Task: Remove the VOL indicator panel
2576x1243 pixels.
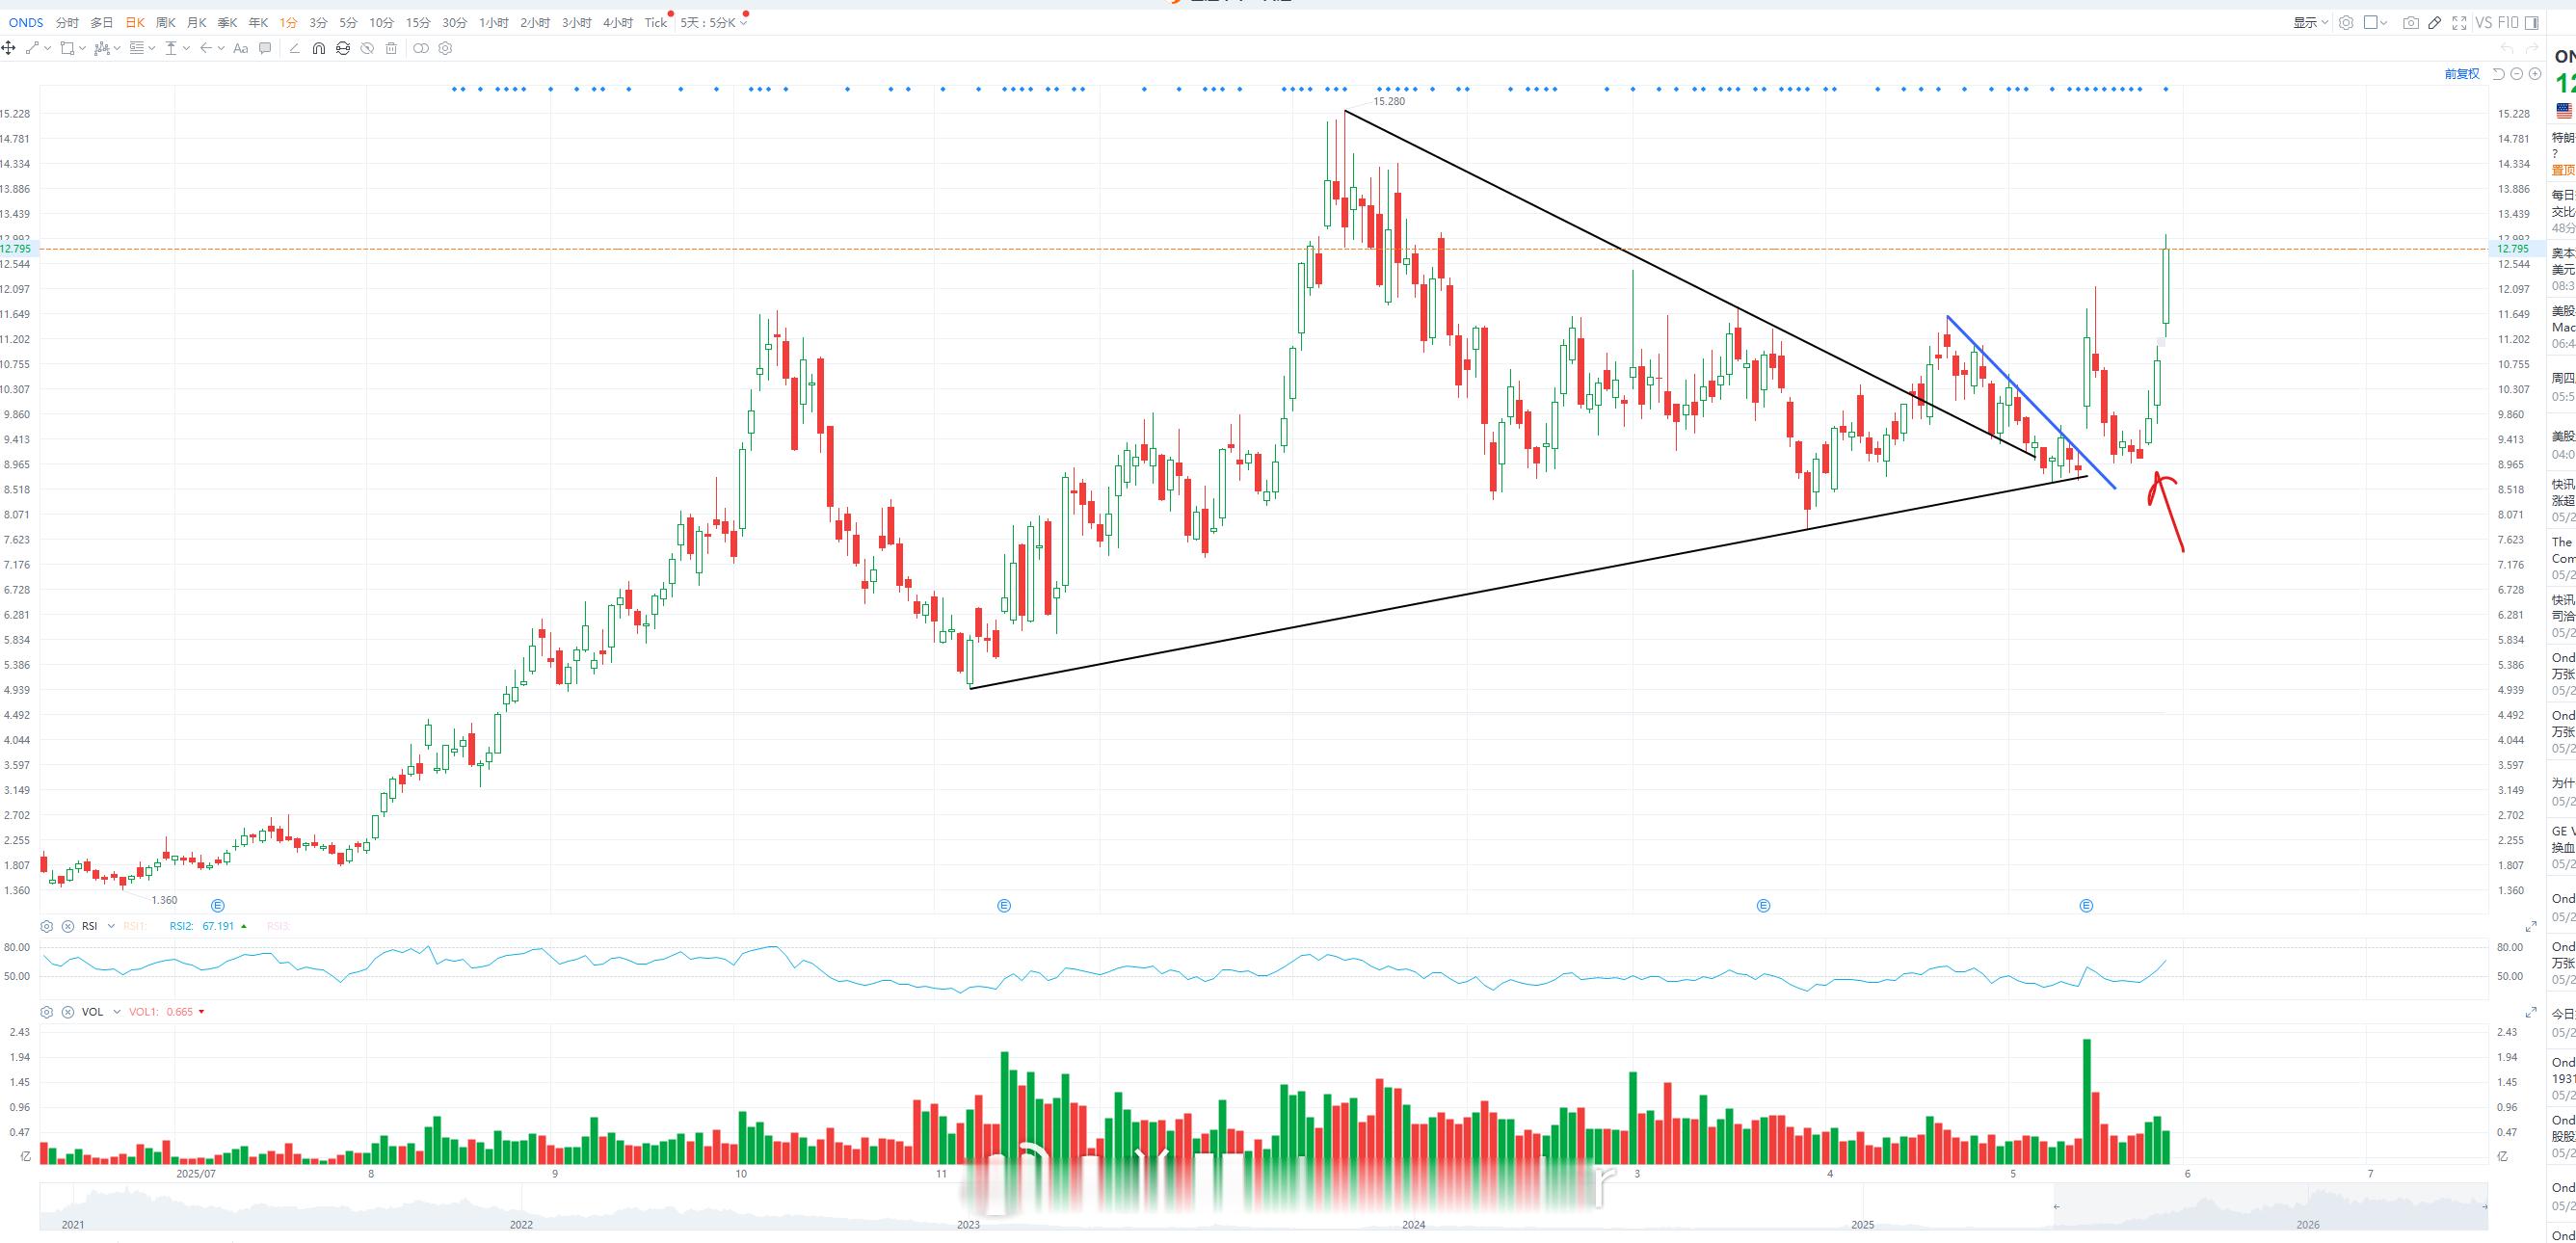Action: click(x=68, y=1012)
